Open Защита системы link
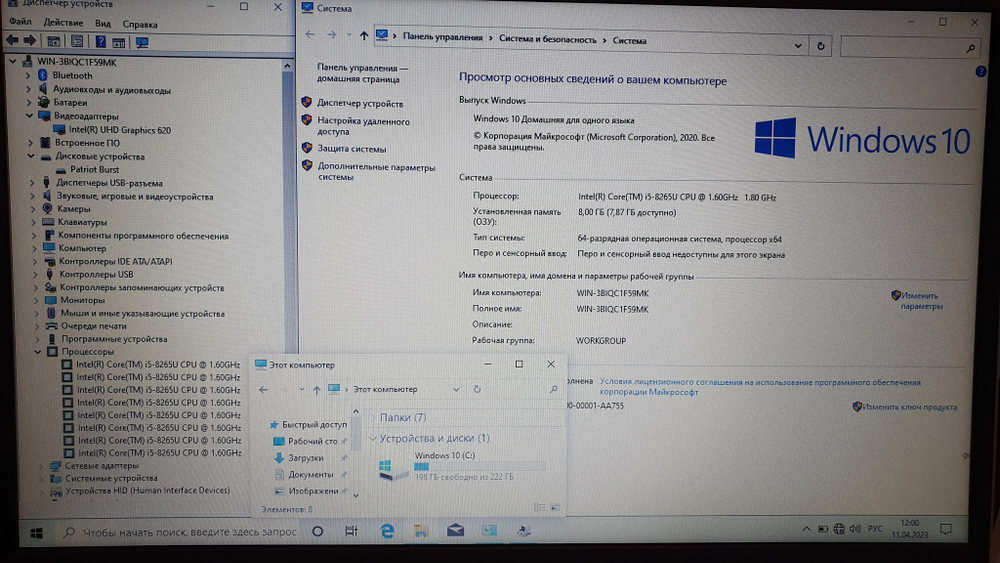Viewport: 1000px width, 563px height. pos(351,149)
